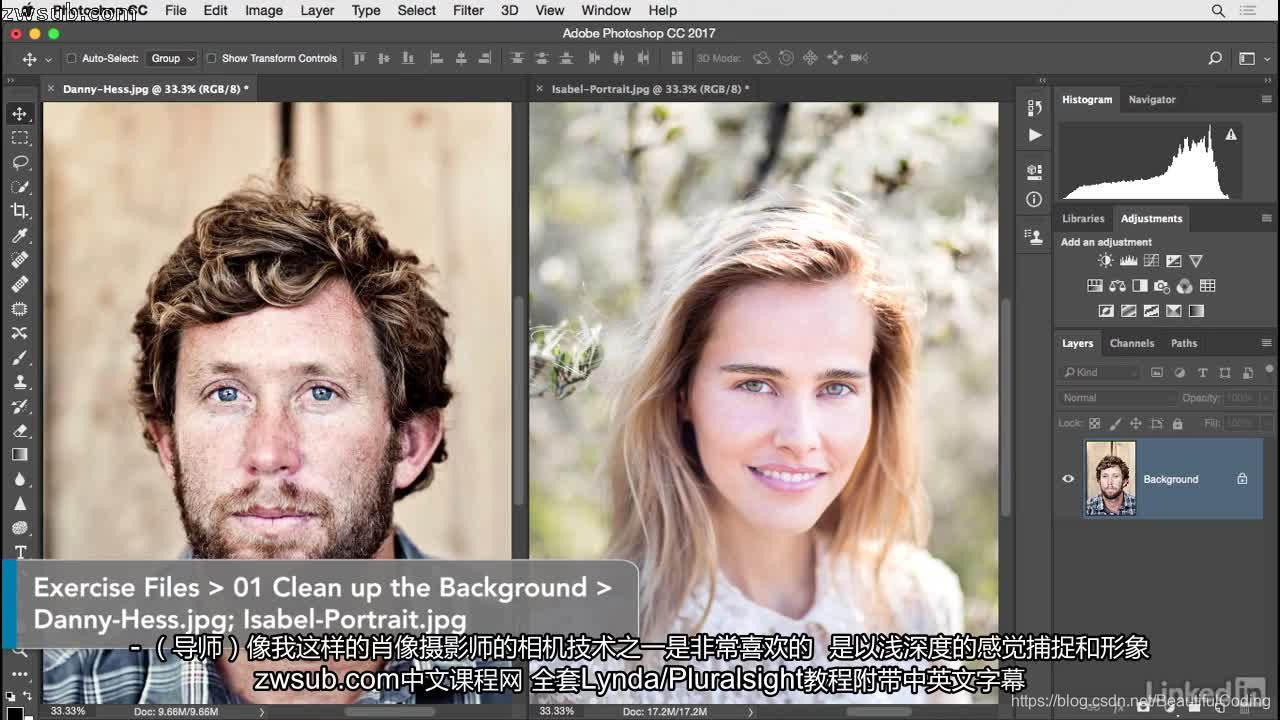Viewport: 1280px width, 720px height.
Task: Select the Spot Healing Brush tool
Action: tap(20, 260)
